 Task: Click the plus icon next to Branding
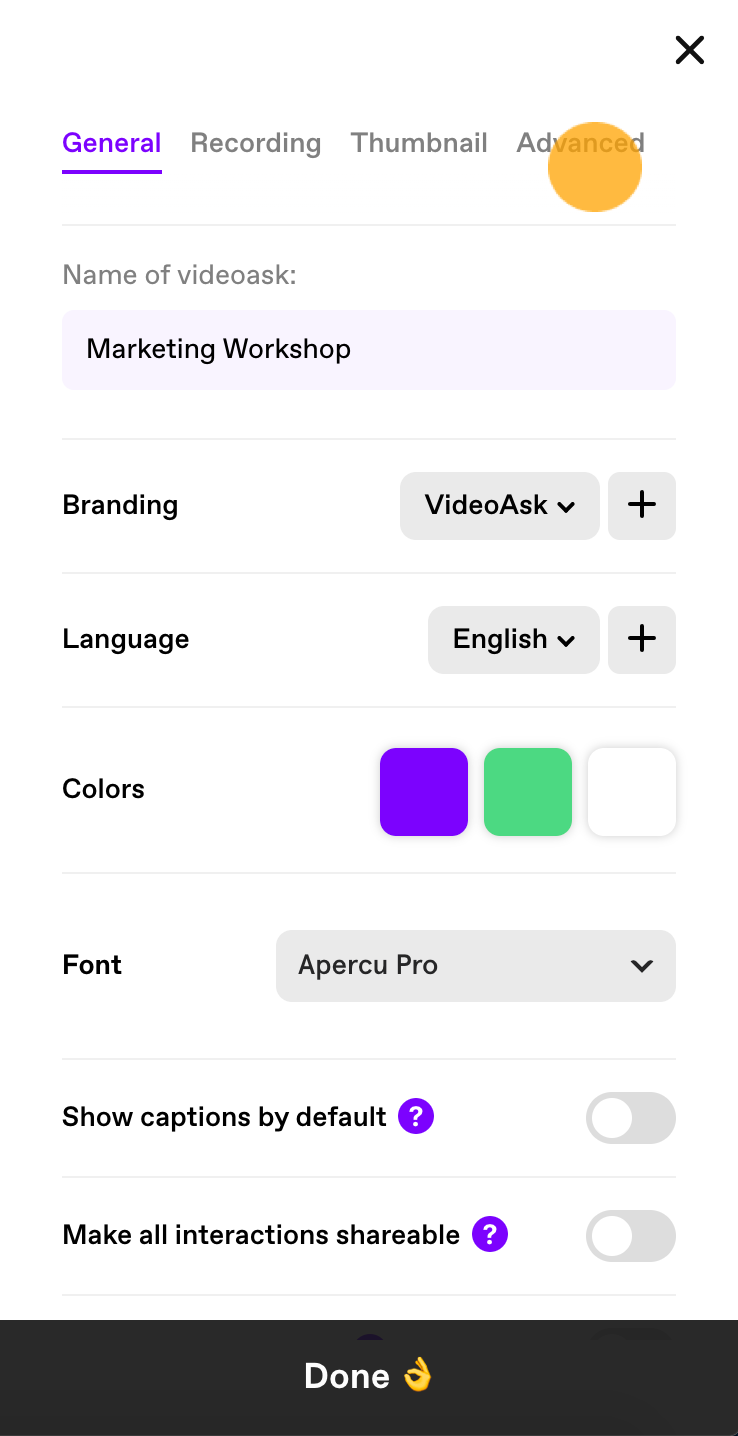coord(642,505)
